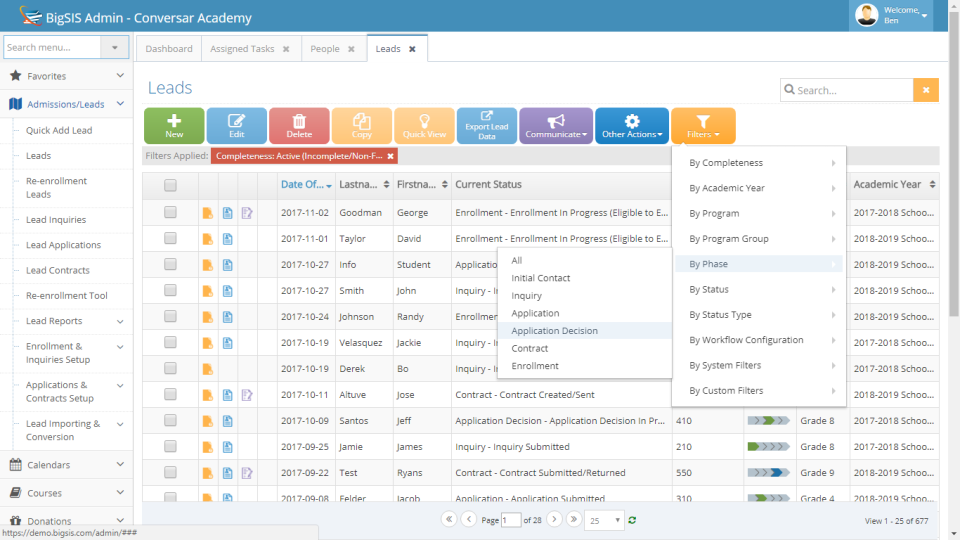Screen dimensions: 960x540
Task: Click the red Delete trash button
Action: click(299, 126)
